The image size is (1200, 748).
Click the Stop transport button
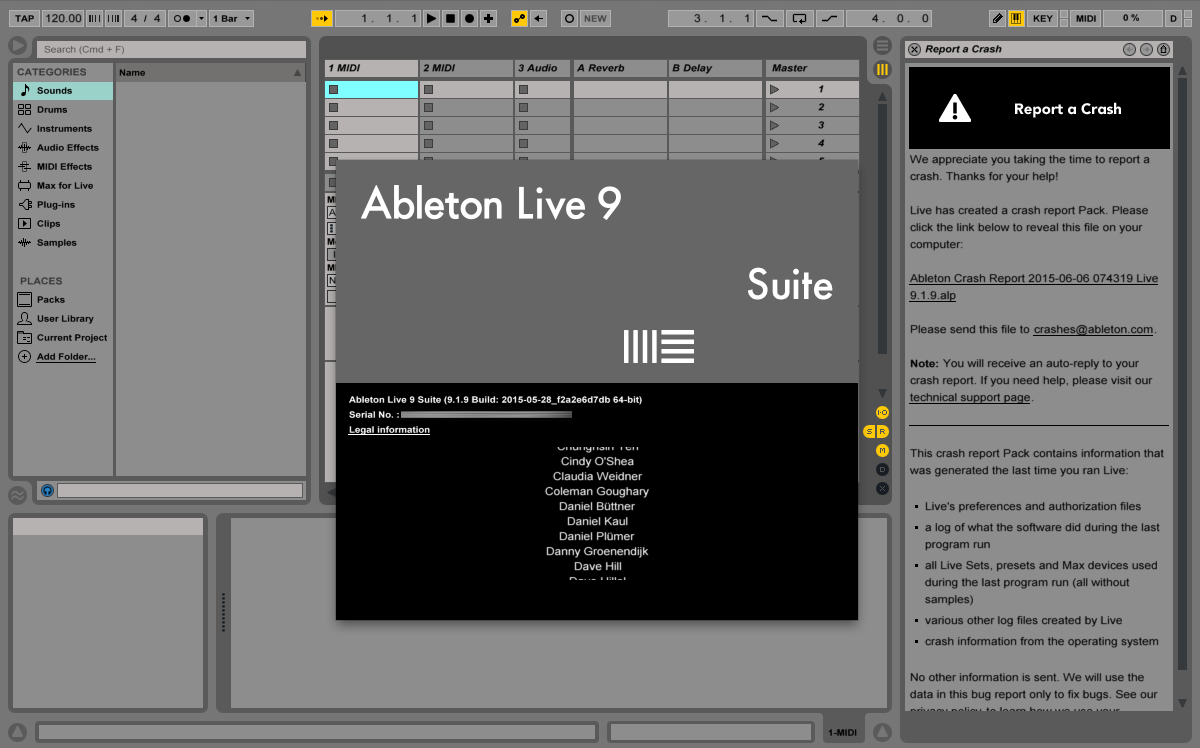click(x=450, y=18)
